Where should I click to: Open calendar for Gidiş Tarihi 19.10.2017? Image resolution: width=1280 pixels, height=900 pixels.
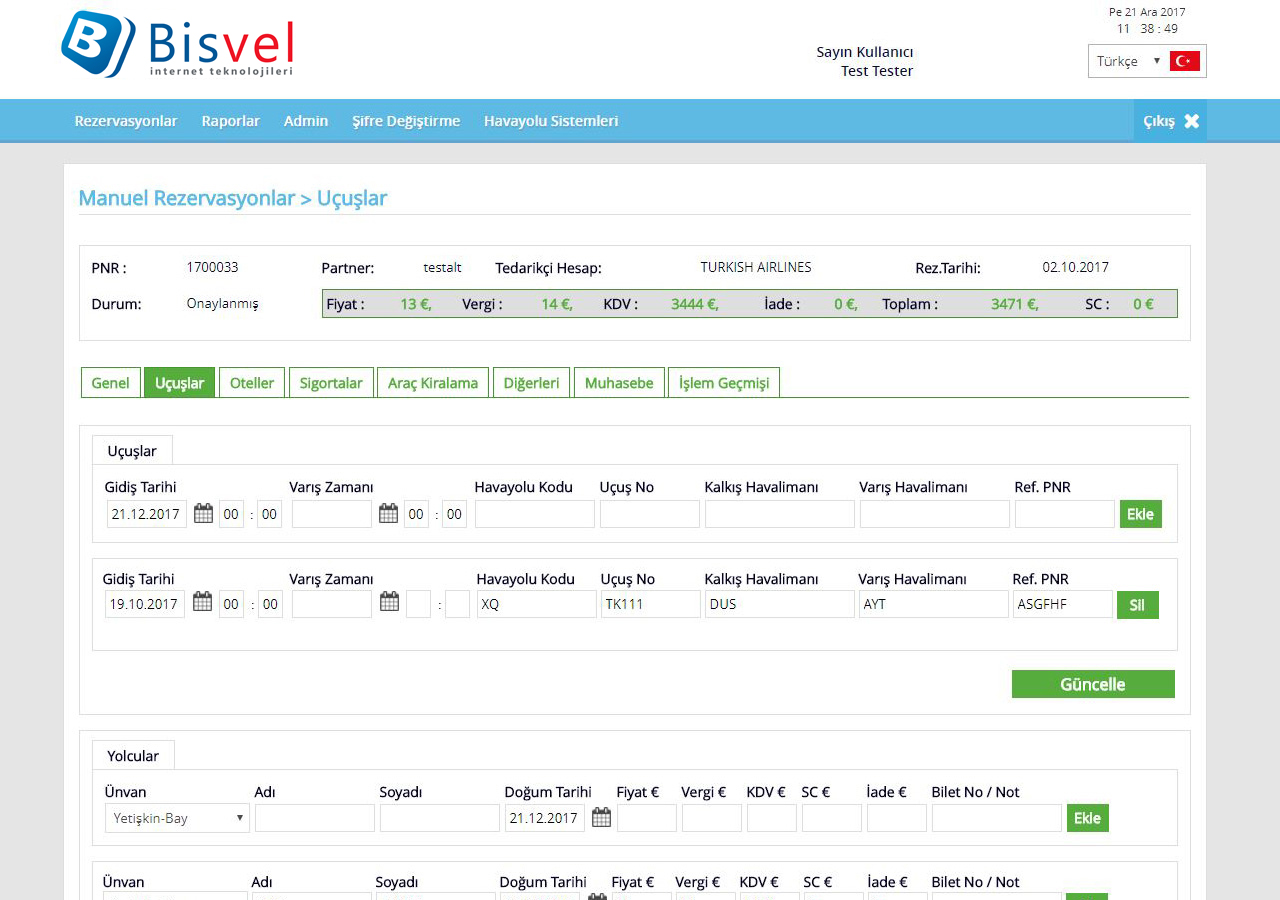[x=202, y=602]
